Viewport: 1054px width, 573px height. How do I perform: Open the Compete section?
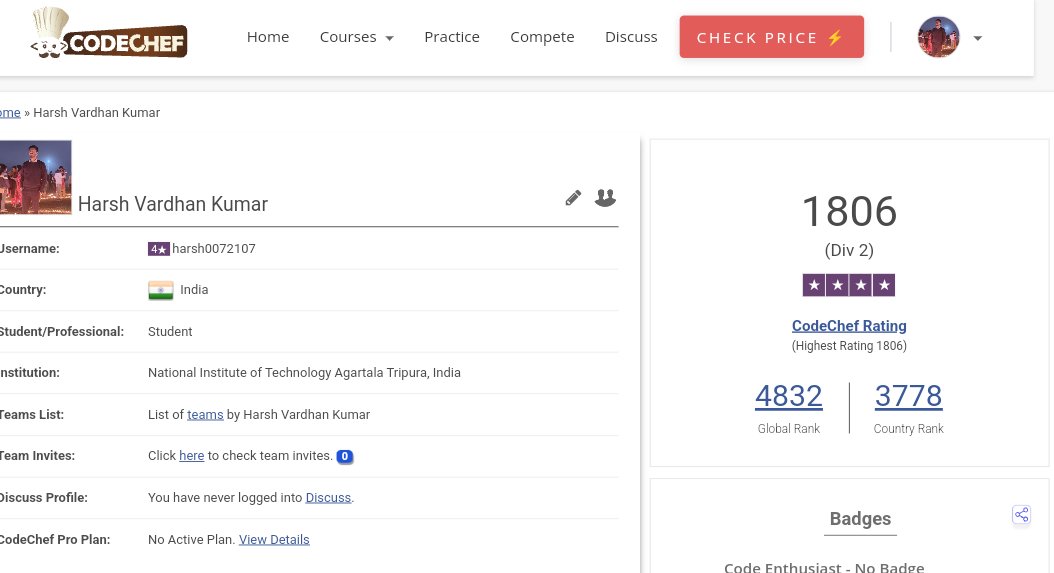542,37
